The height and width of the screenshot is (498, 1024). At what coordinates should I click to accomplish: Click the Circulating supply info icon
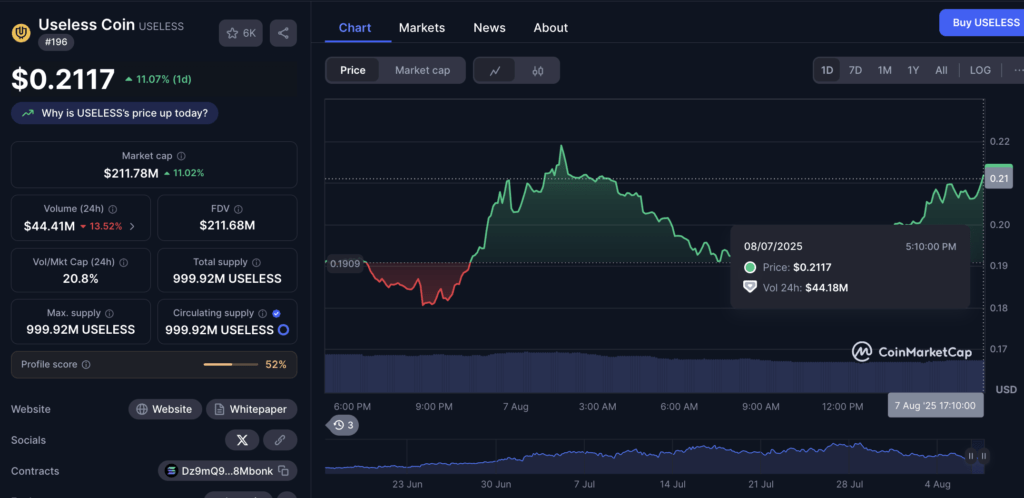262,314
